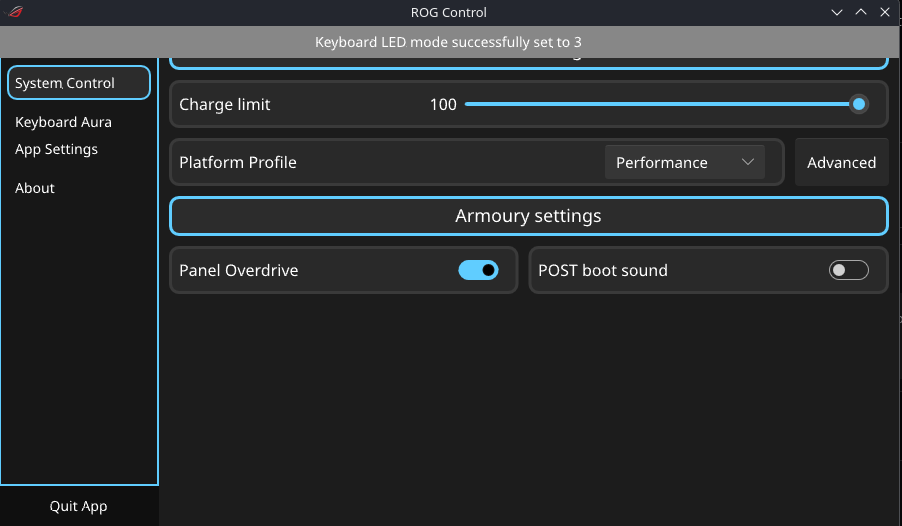Open the Platform Profile Performance combo box

point(685,162)
